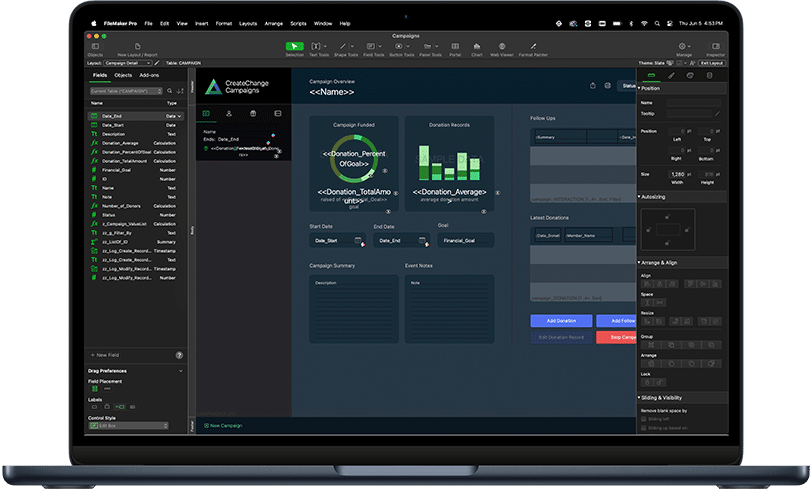Switch to the Objects tab
This screenshot has height=489, width=812.
pyautogui.click(x=123, y=75)
